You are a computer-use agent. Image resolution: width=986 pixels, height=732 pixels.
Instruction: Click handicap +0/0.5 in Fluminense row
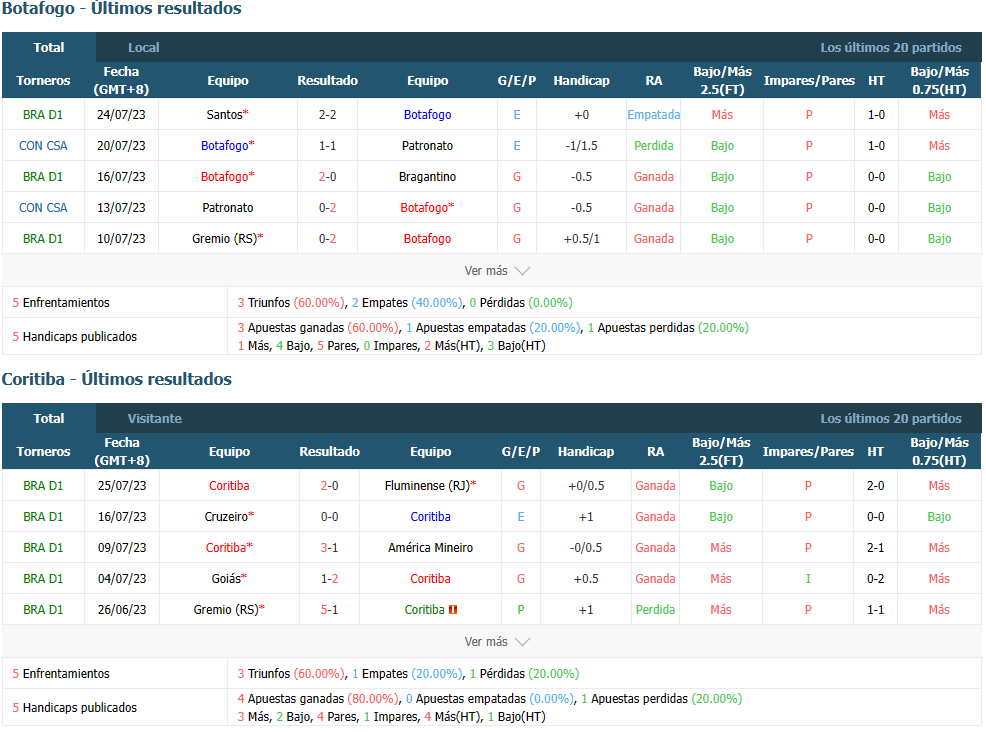585,486
